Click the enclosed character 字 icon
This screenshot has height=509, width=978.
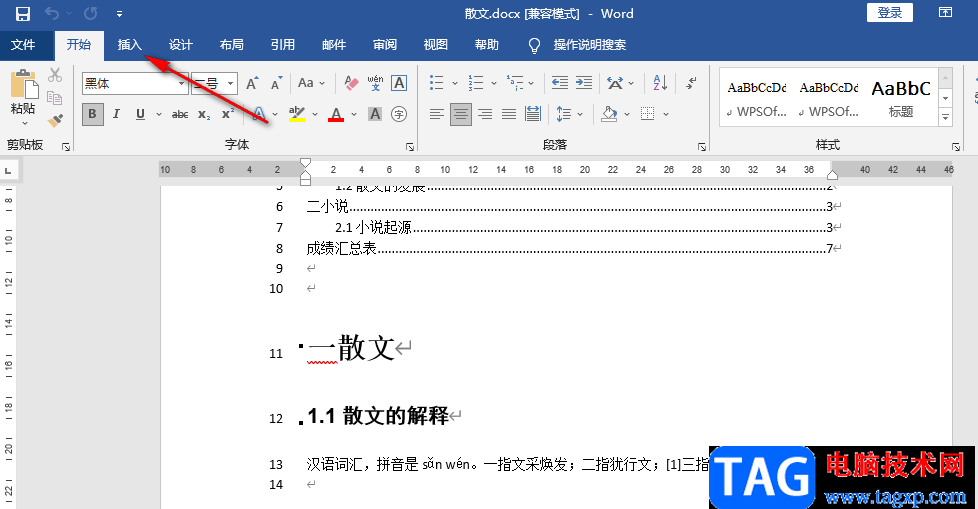pos(399,114)
